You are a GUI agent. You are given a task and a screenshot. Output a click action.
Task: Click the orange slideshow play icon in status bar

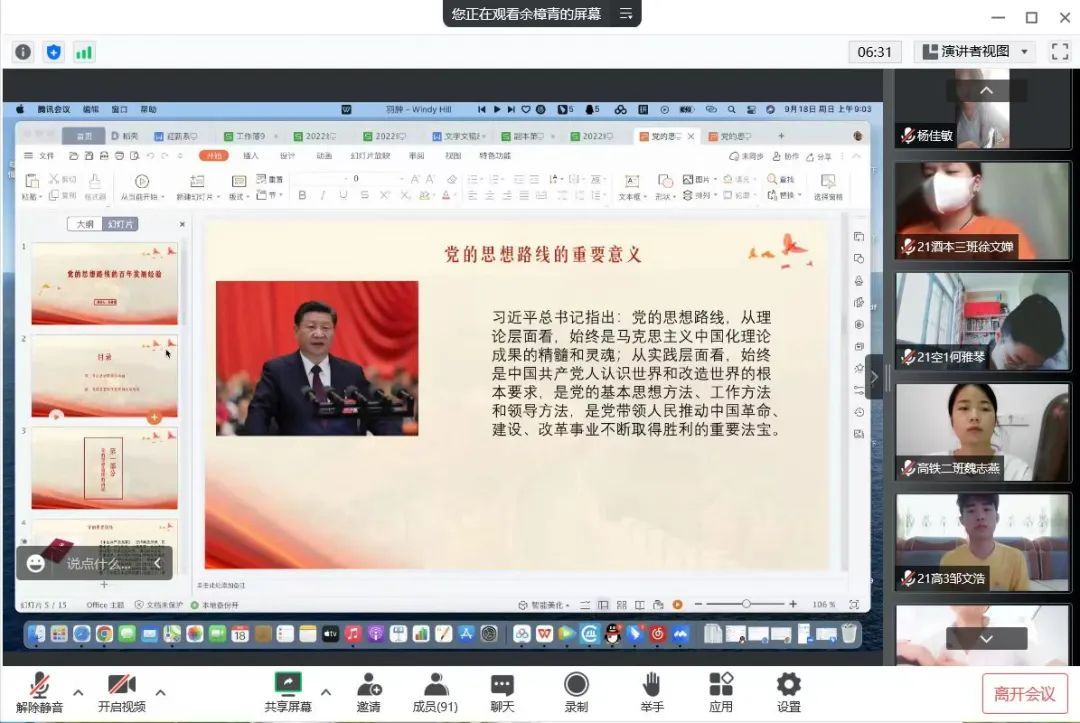(x=678, y=605)
